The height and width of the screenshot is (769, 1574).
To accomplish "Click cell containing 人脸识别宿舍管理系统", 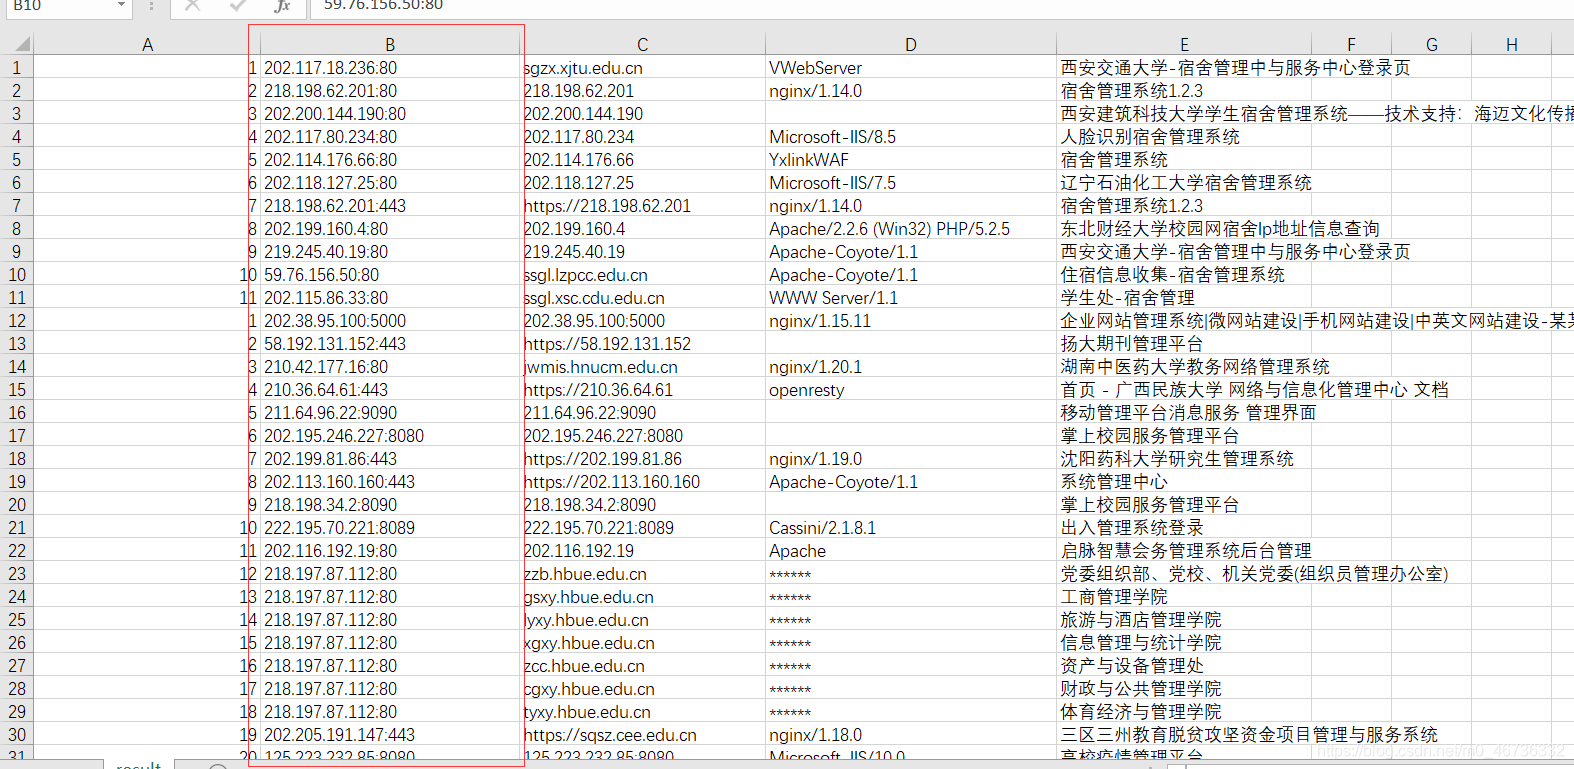I will tap(1184, 137).
